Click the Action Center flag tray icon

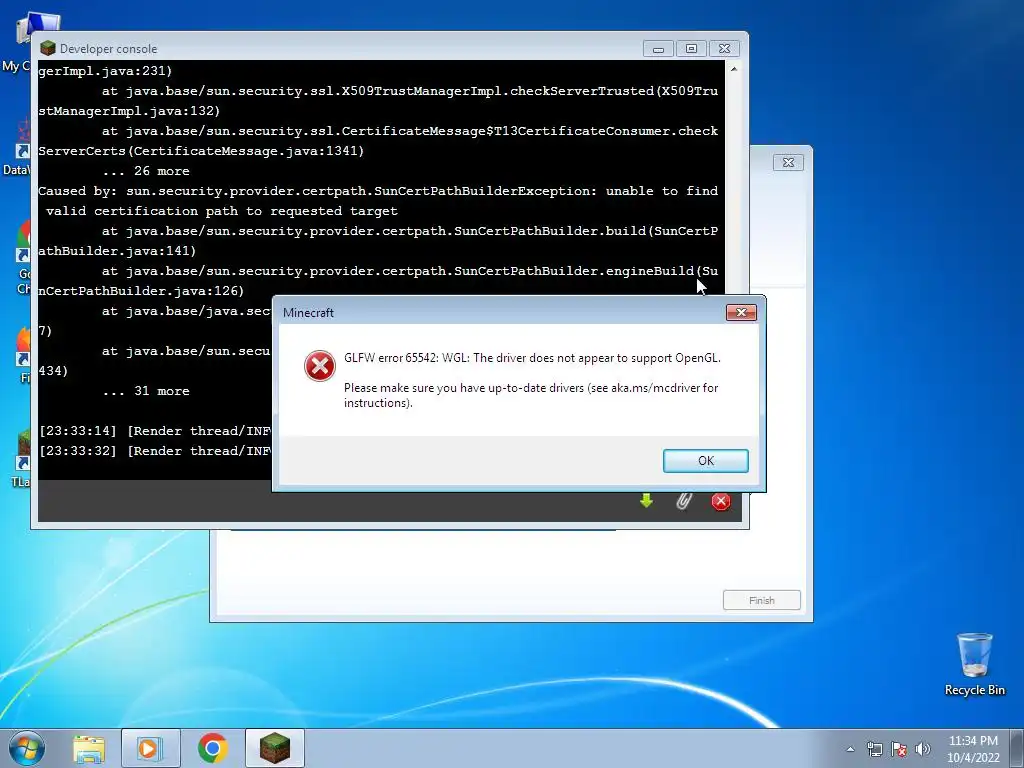[x=899, y=749]
